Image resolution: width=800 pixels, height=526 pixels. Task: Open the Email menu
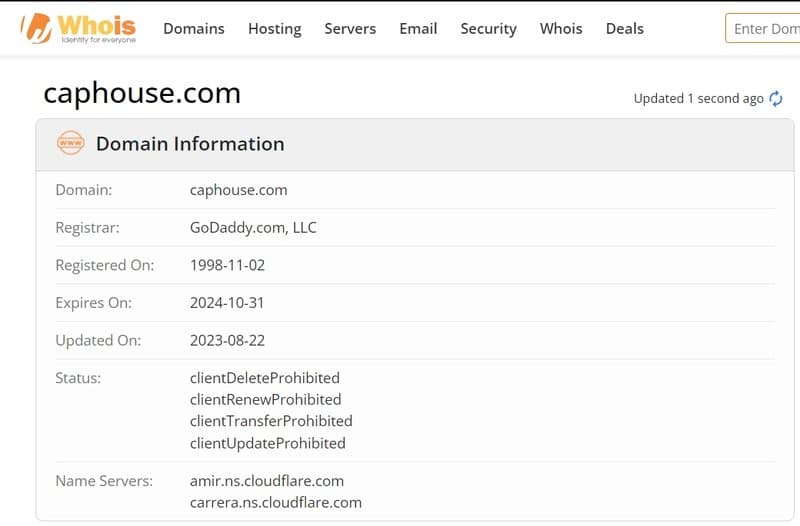click(418, 29)
